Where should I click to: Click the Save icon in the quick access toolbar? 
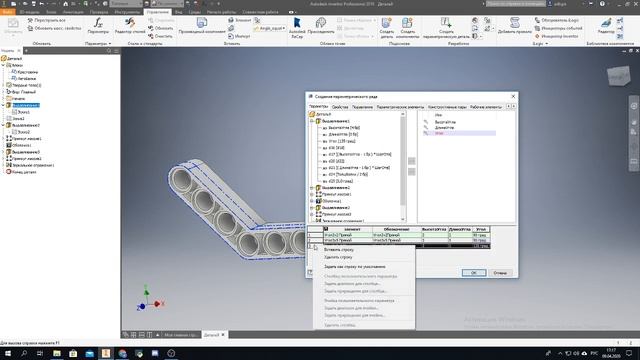point(33,4)
